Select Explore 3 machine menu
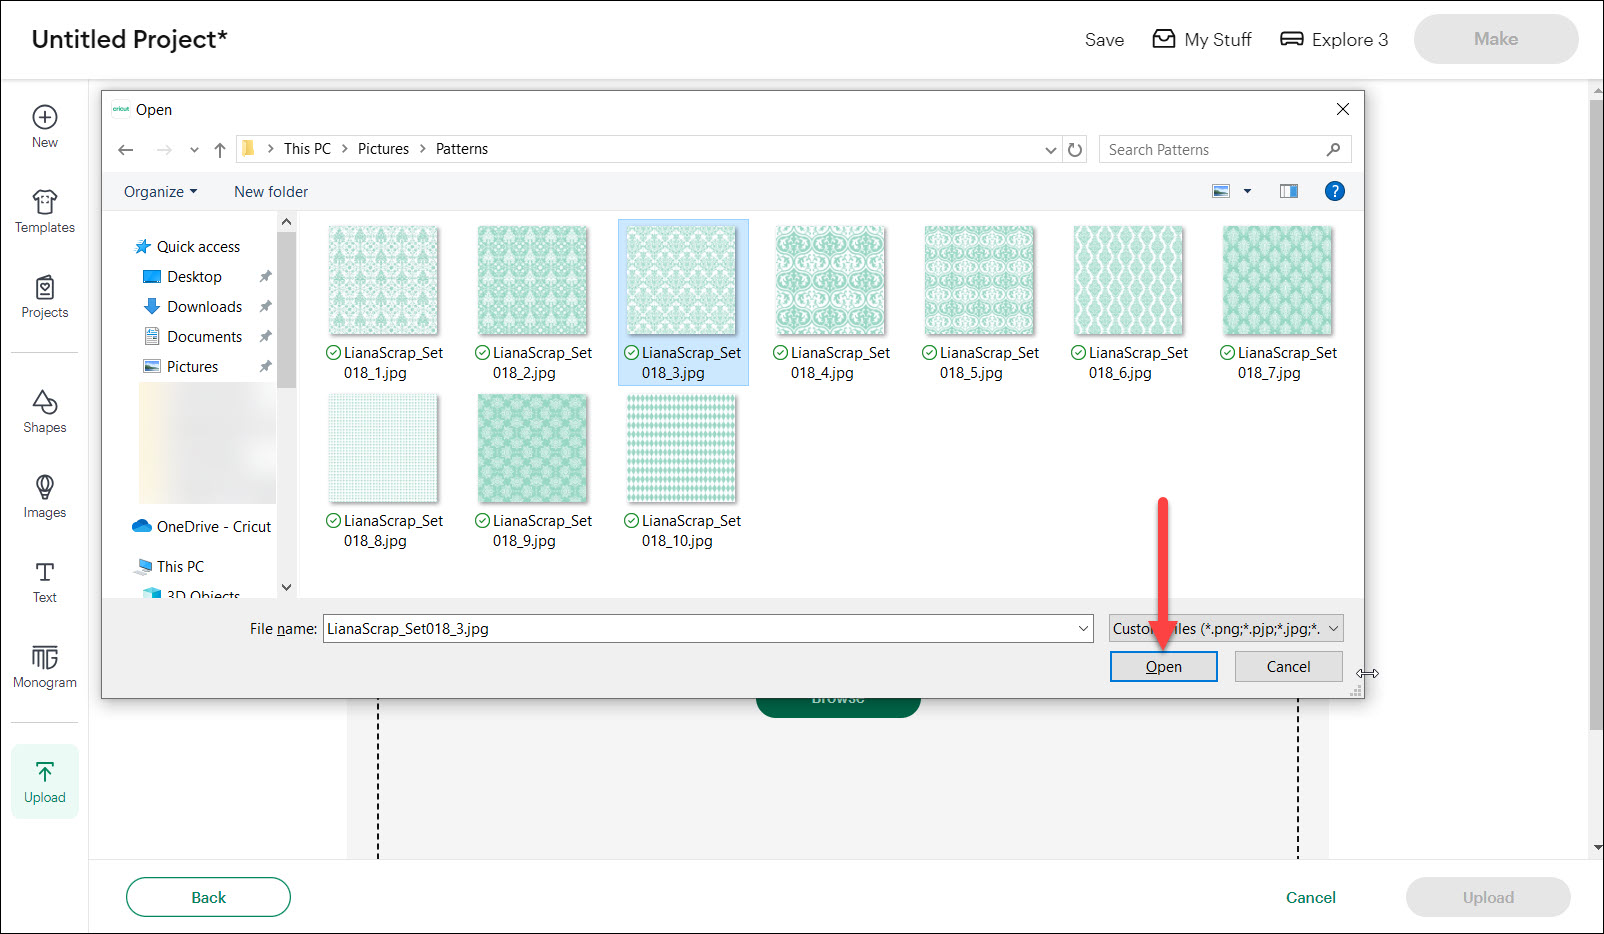 1334,40
